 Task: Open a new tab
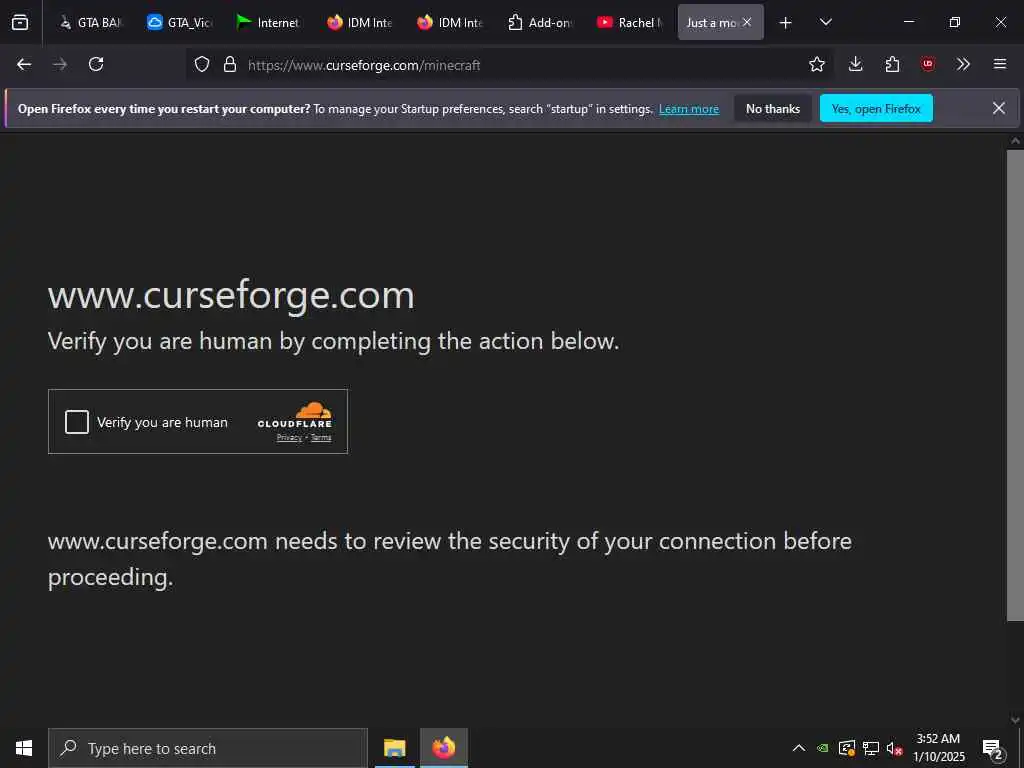click(x=786, y=23)
